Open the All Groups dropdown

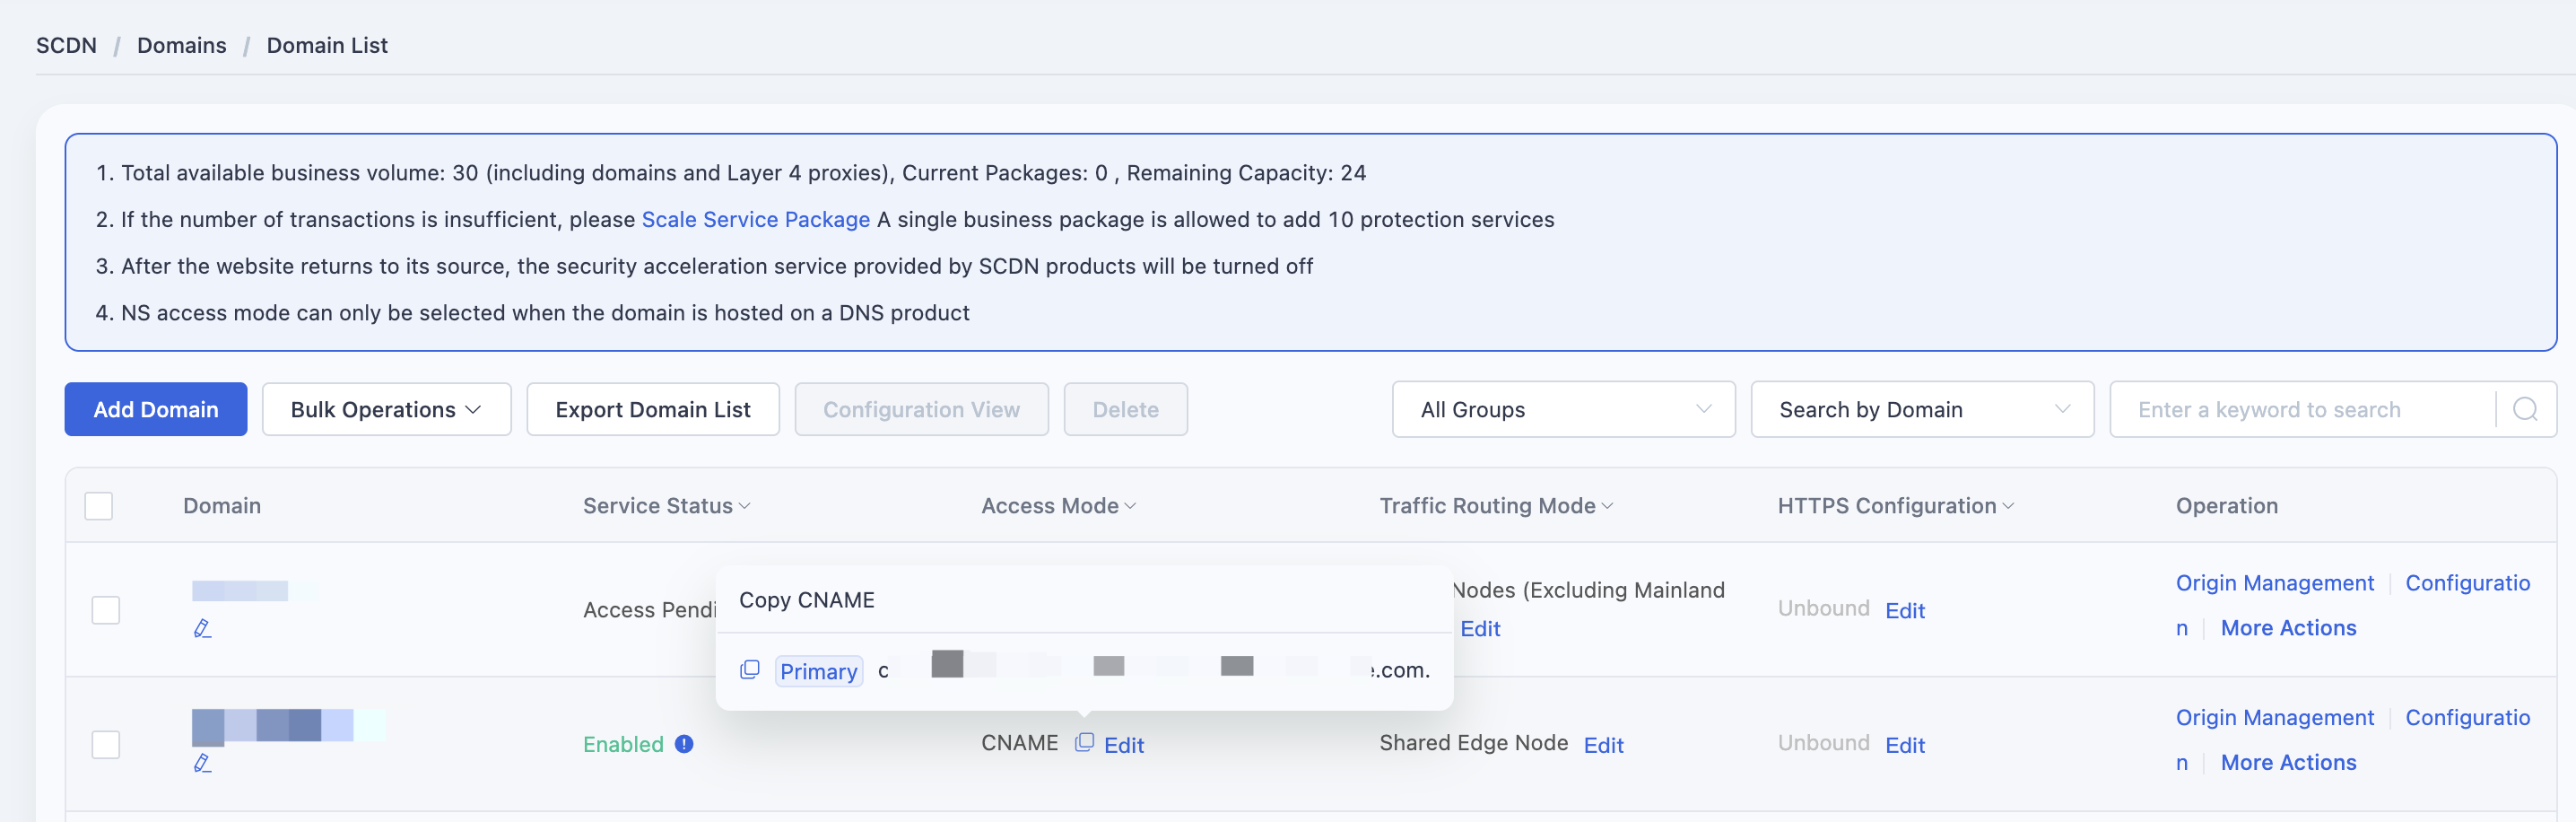[1563, 409]
